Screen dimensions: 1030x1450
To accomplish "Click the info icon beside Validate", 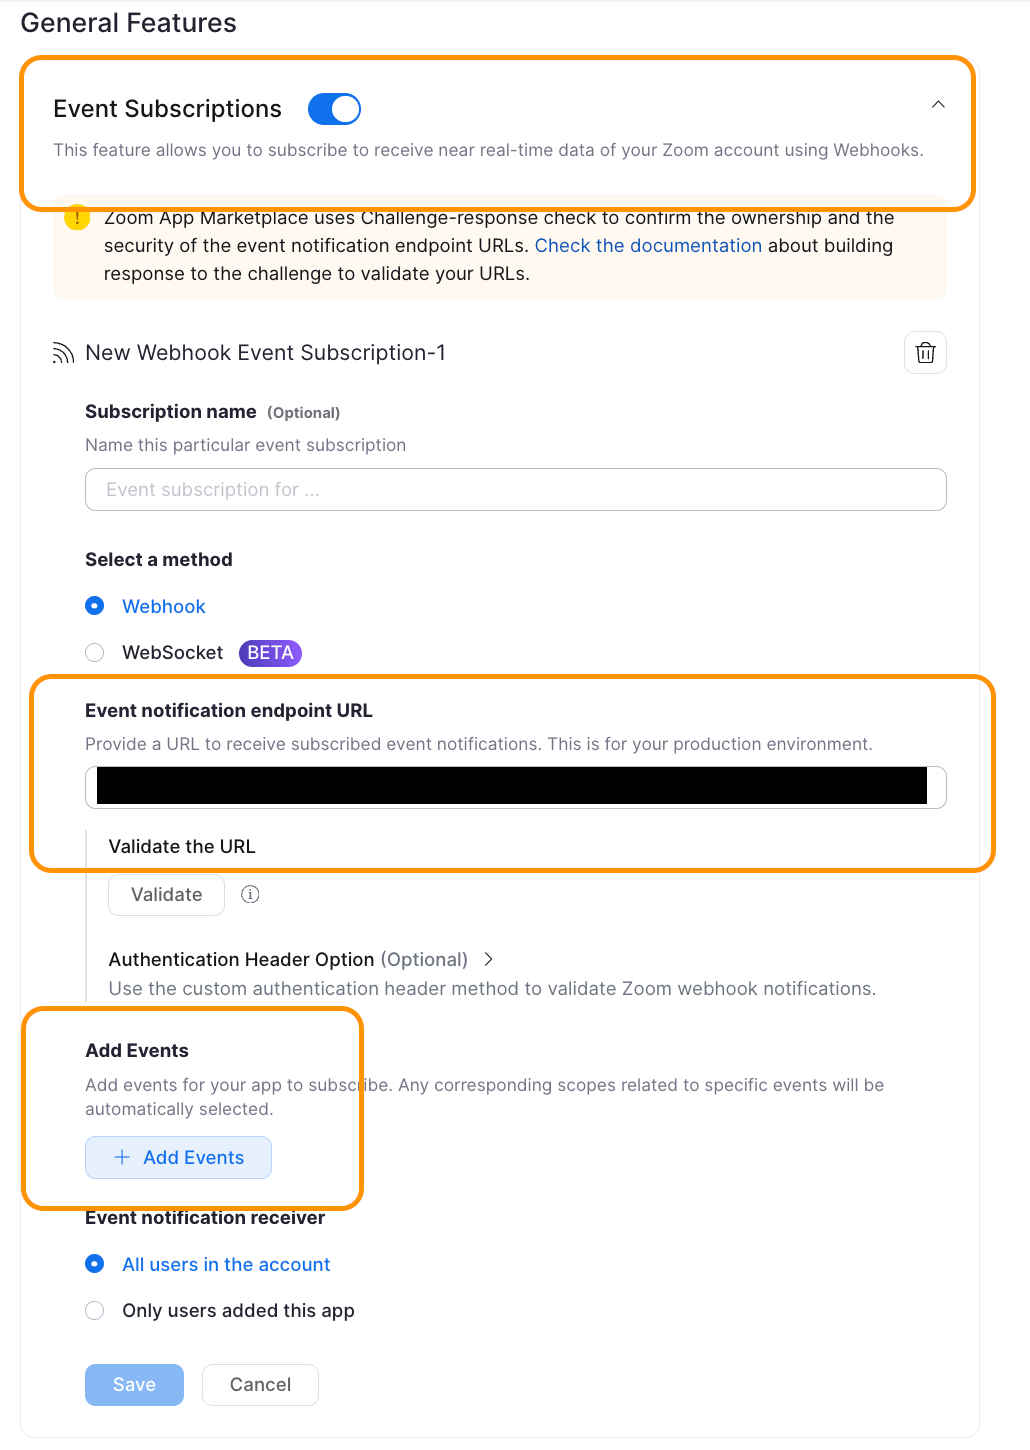I will 250,895.
